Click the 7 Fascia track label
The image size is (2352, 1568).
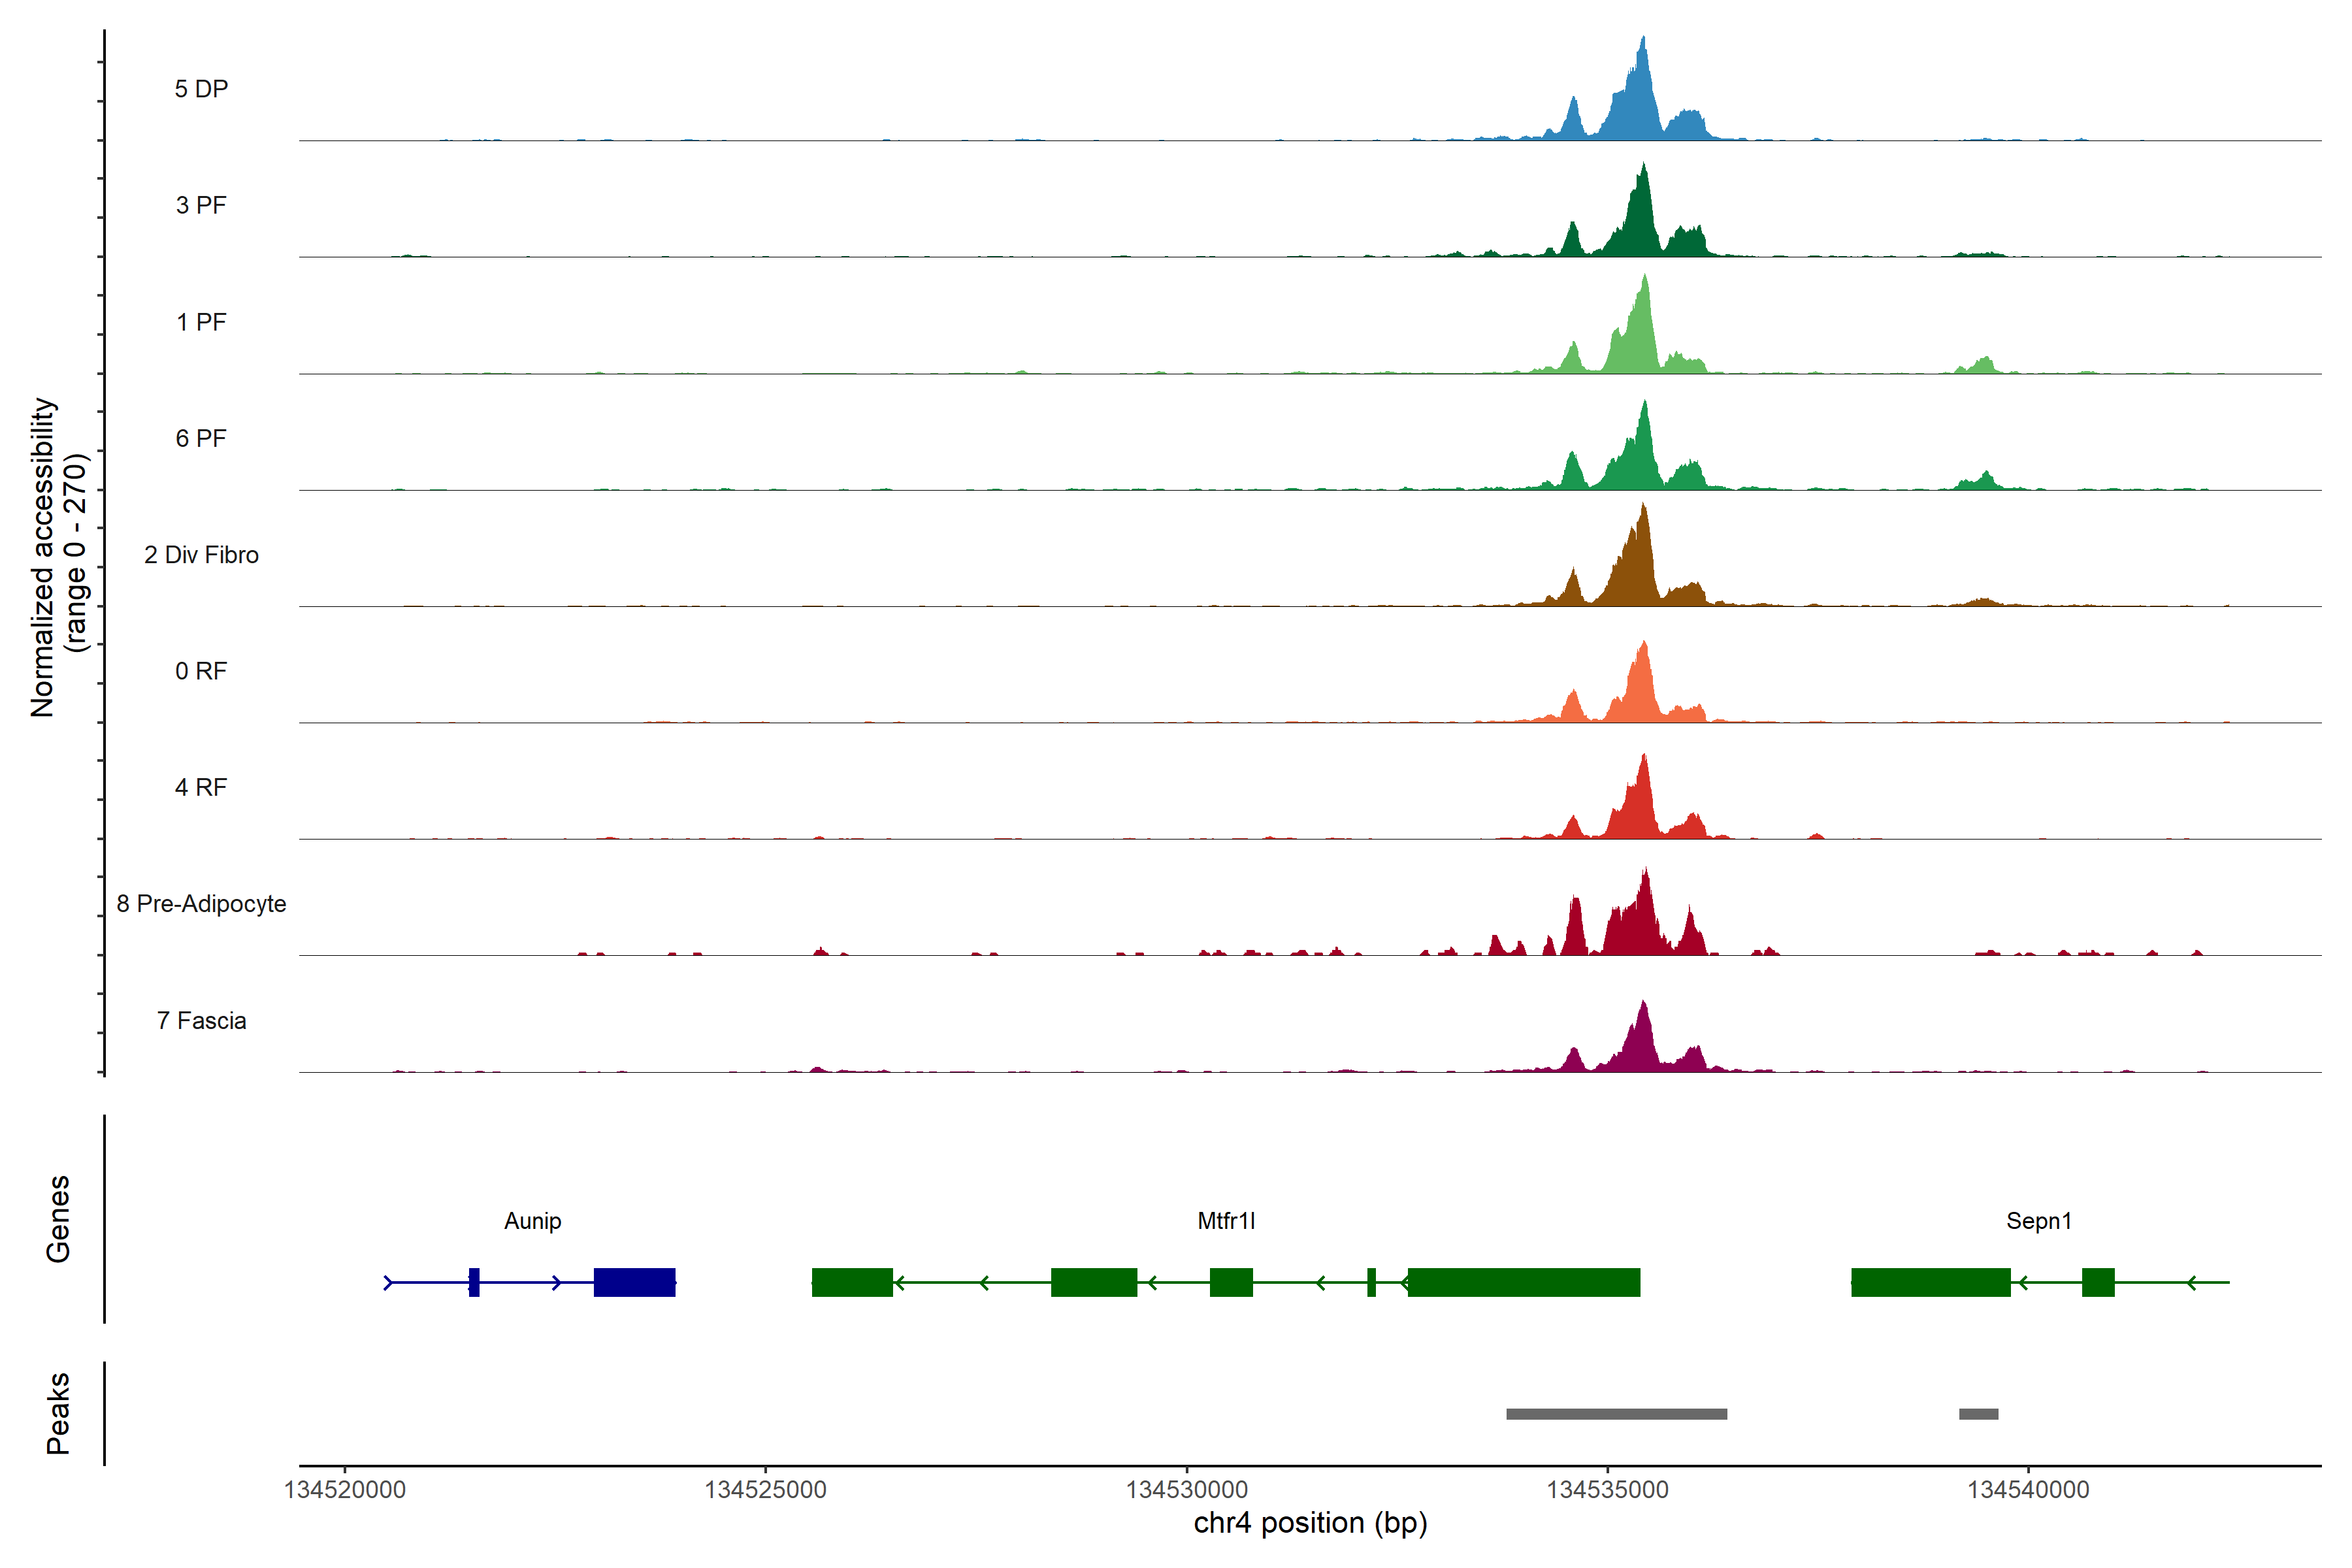tap(201, 1020)
